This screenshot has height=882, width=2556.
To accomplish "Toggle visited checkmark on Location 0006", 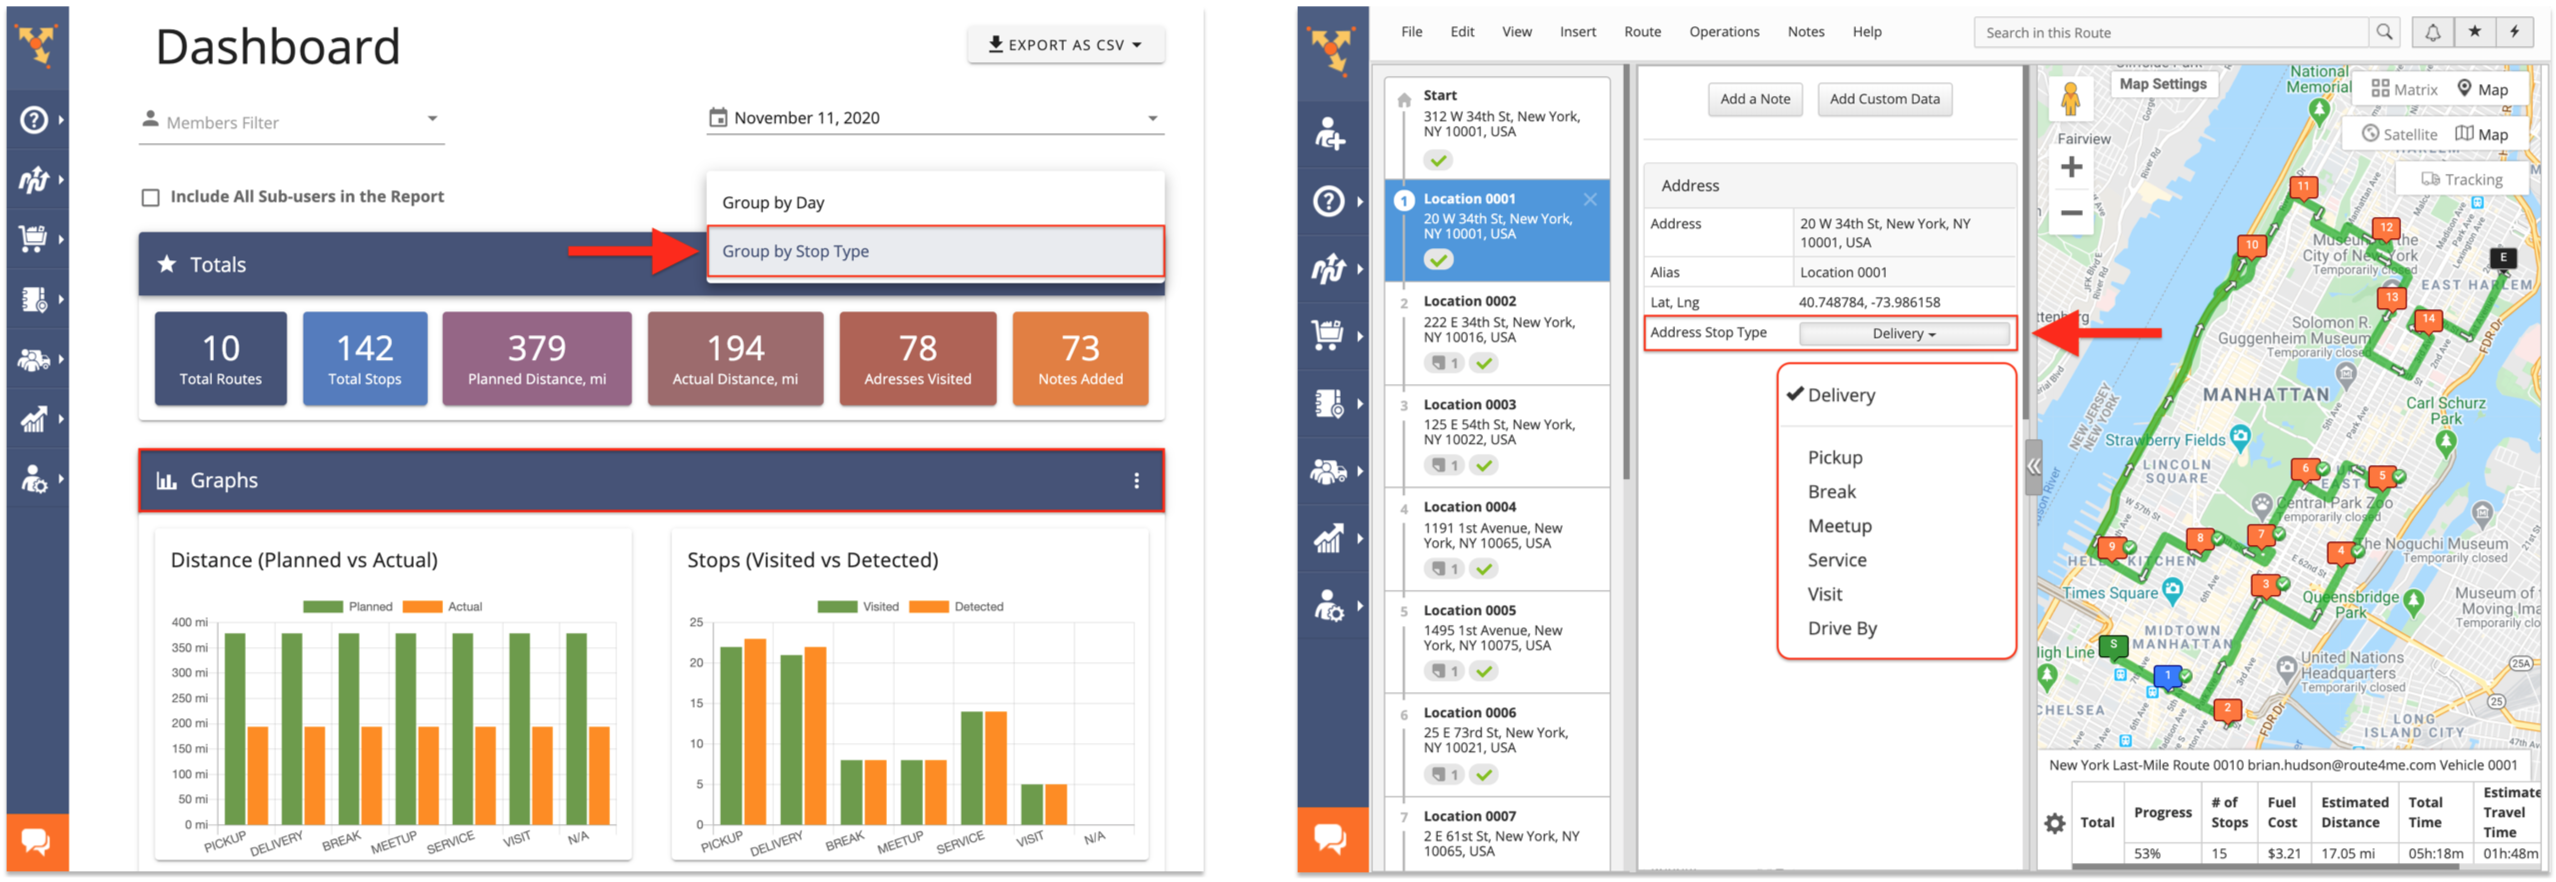I will pos(1485,774).
